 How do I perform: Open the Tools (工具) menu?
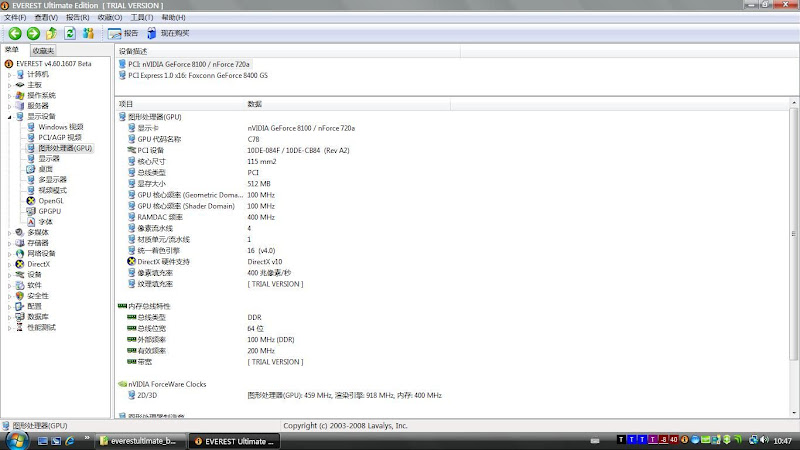pos(142,17)
